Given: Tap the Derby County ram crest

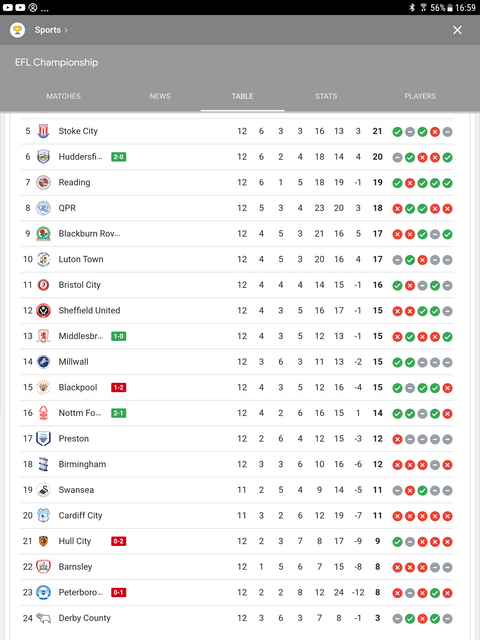Looking at the screenshot, I should point(43,618).
